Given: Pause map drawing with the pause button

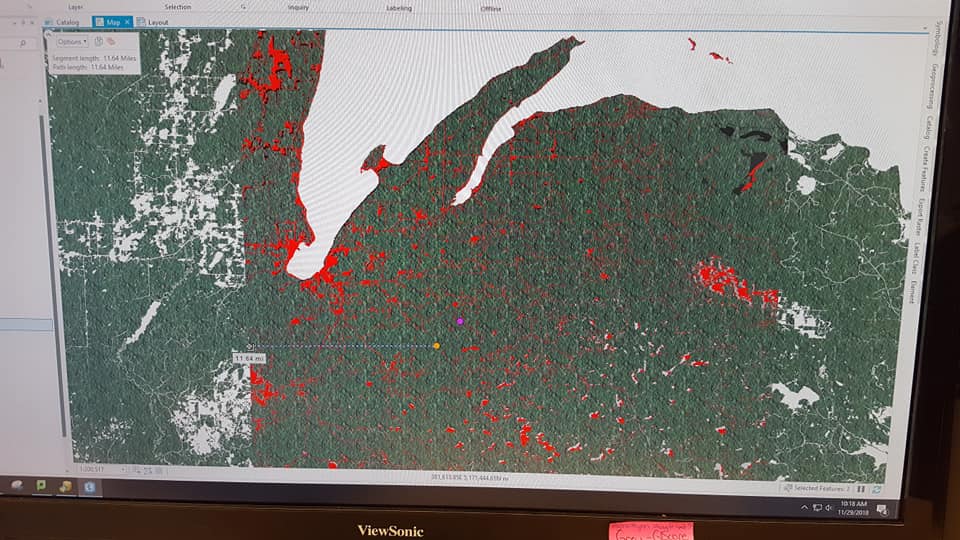Looking at the screenshot, I should (861, 489).
